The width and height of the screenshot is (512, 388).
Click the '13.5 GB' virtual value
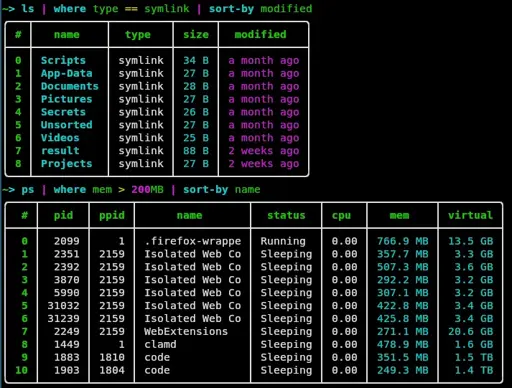[470, 241]
